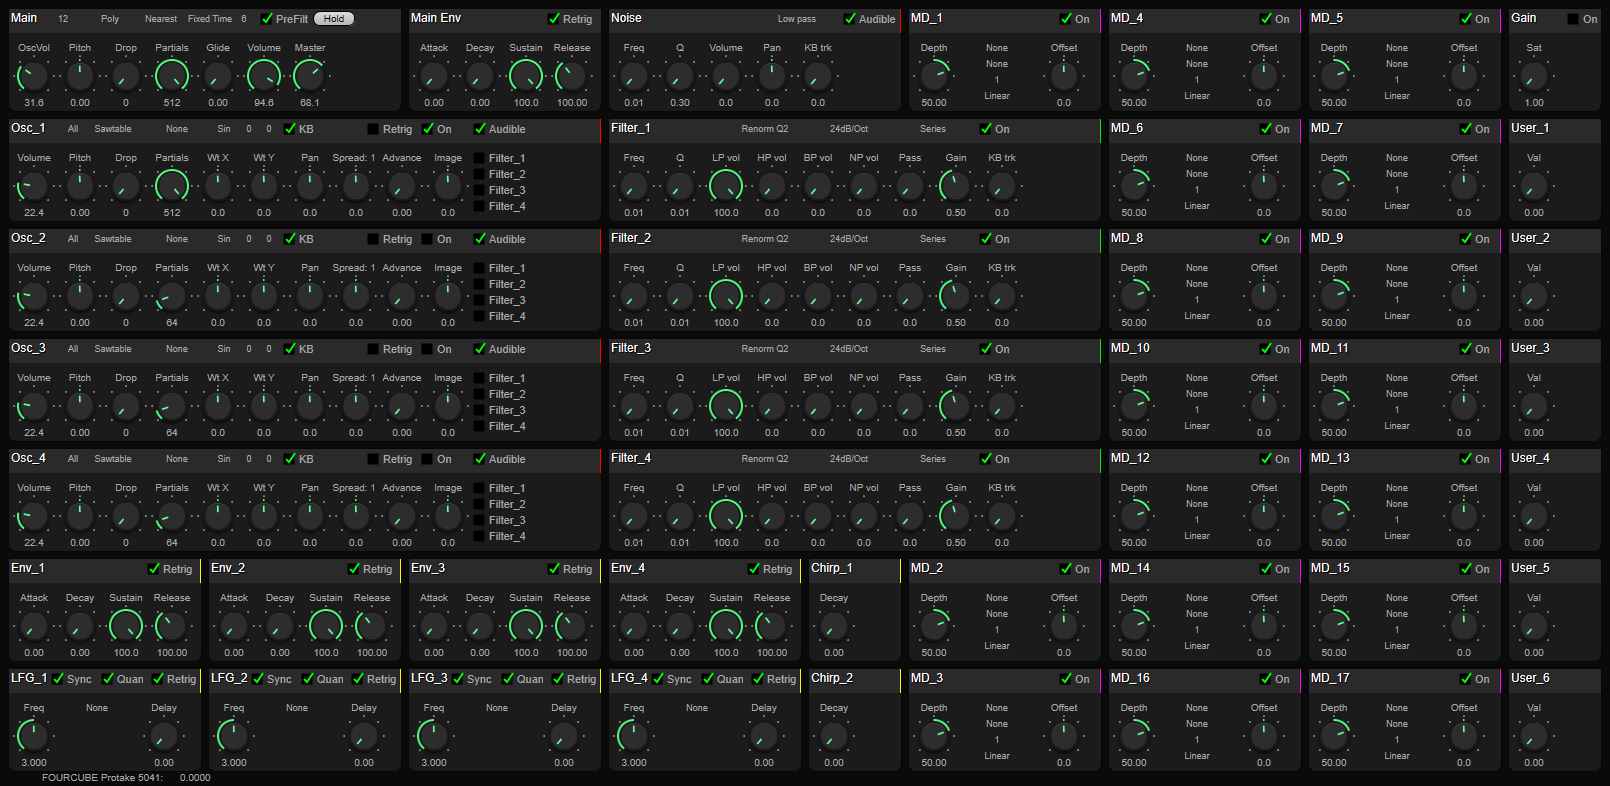The image size is (1610, 786).
Task: Click the MD_1 Depth knob
Action: tap(934, 75)
